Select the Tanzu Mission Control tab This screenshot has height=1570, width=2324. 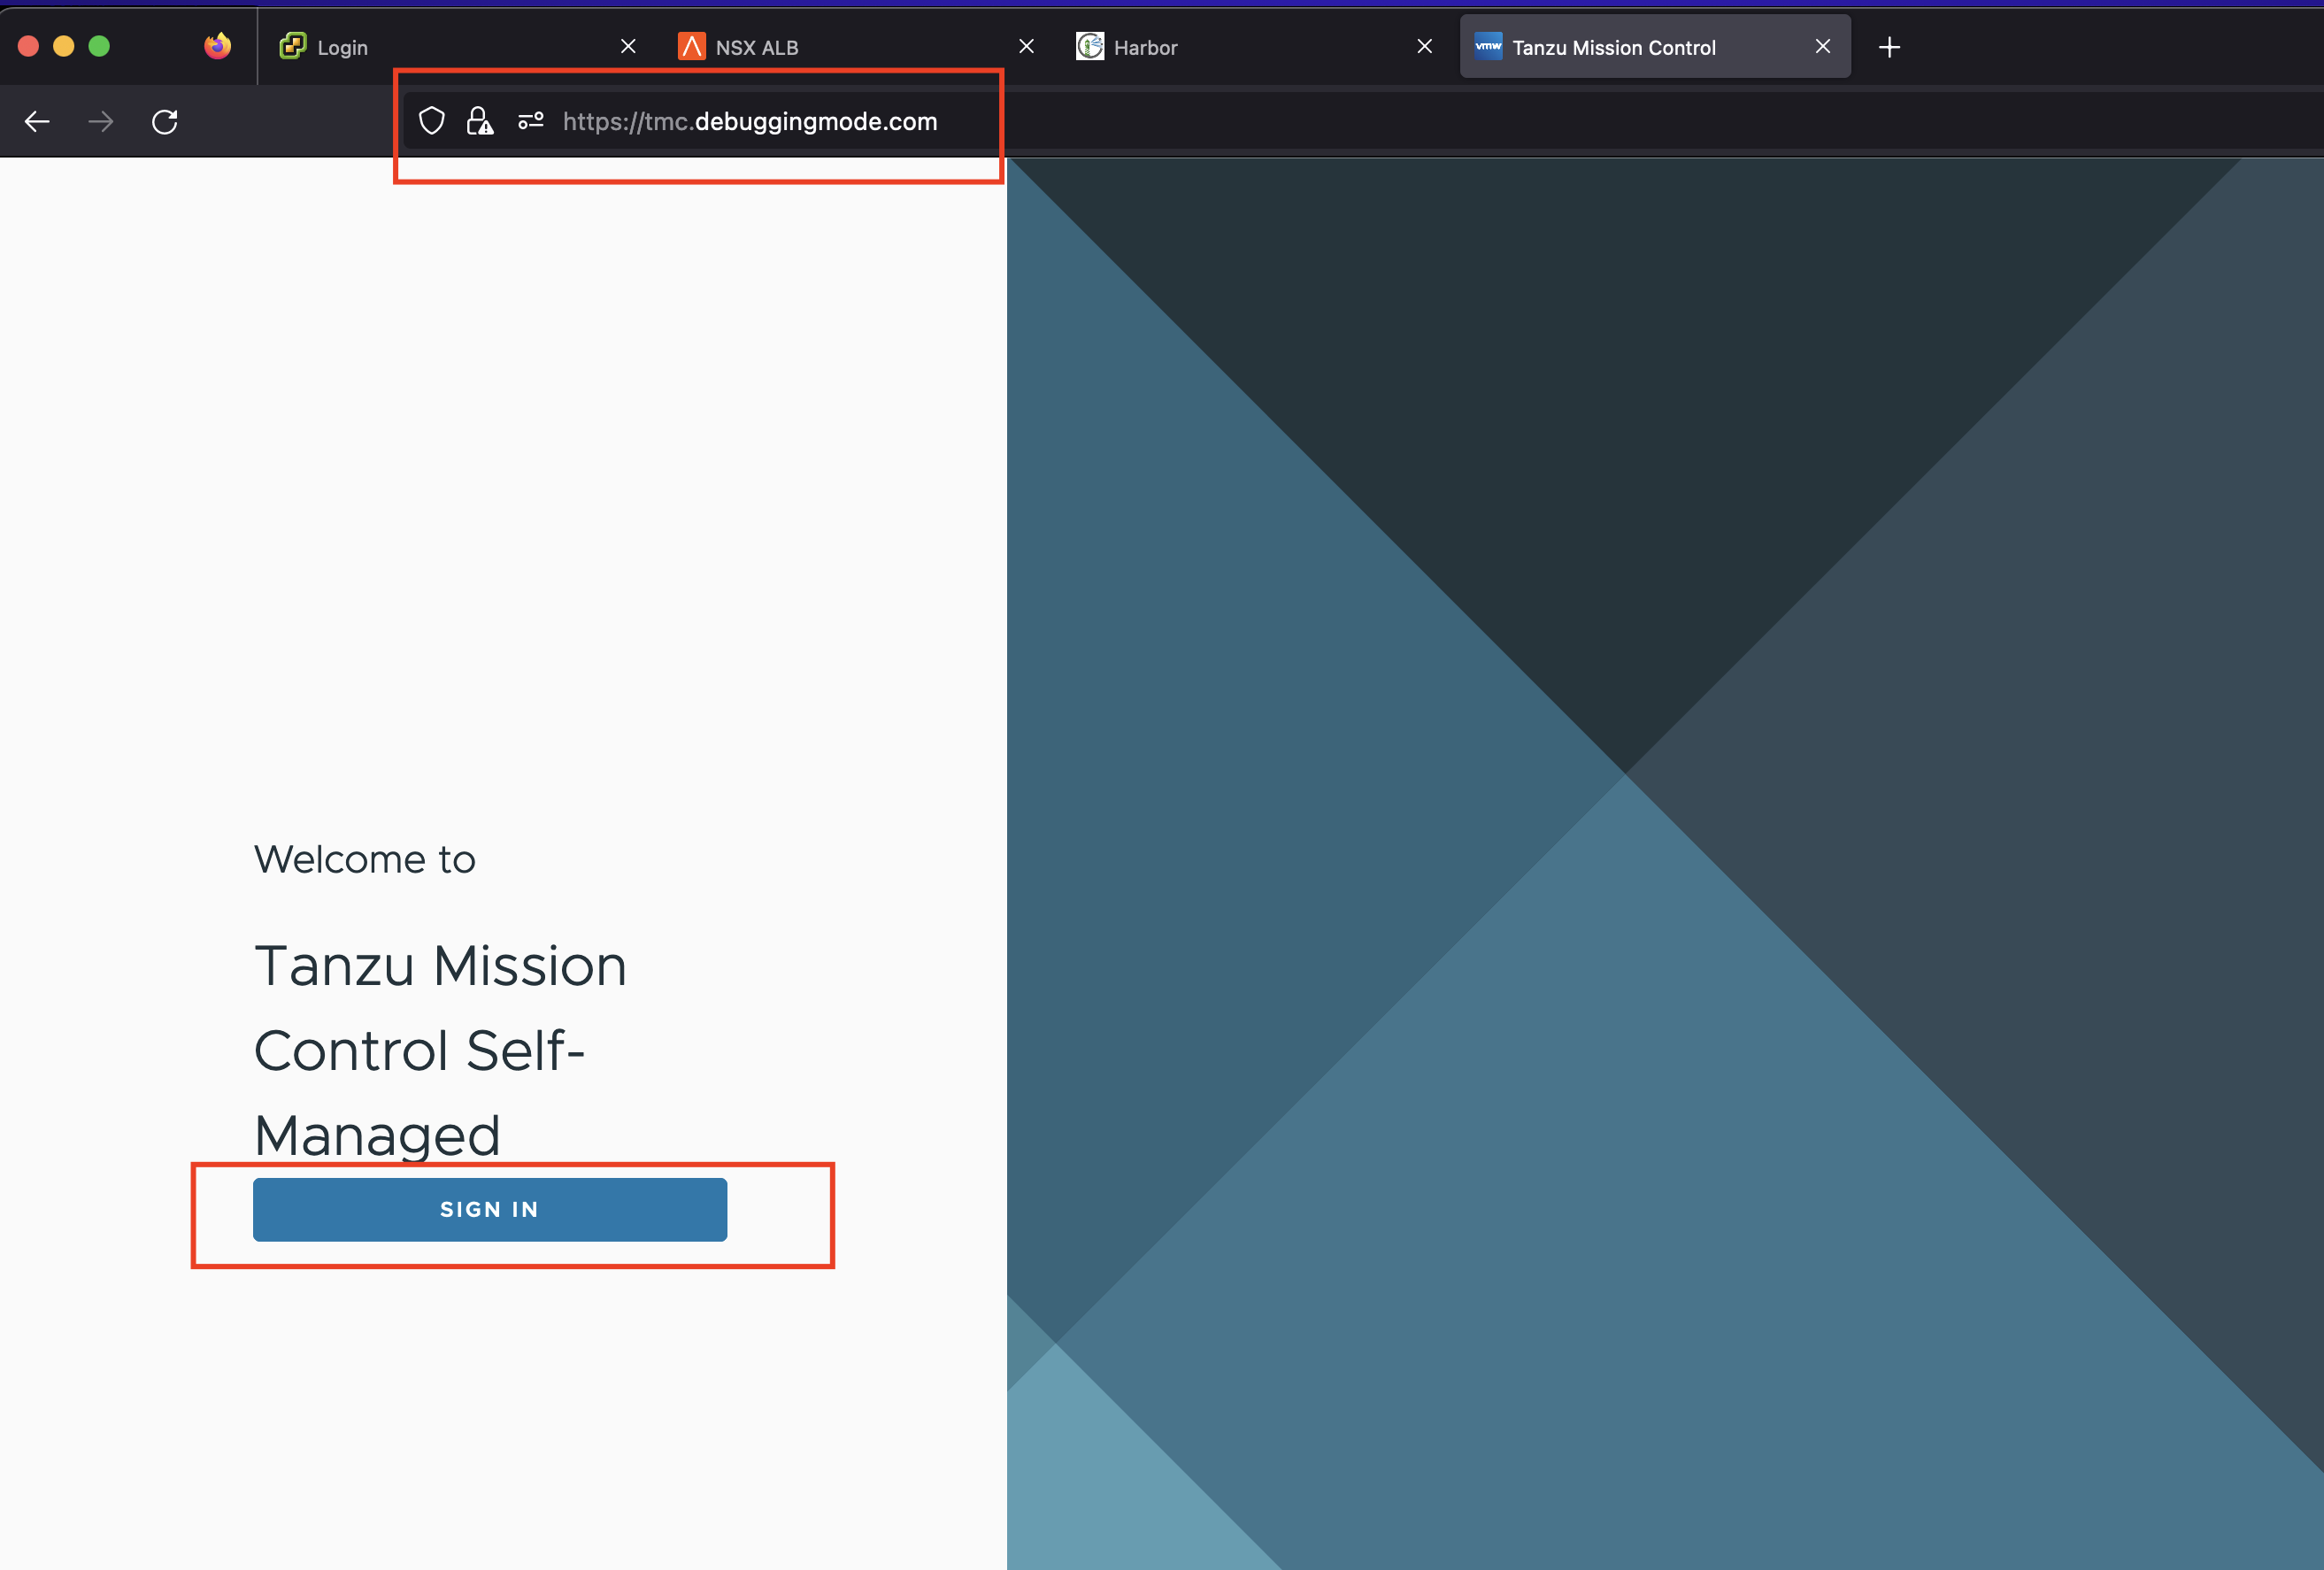point(1655,47)
